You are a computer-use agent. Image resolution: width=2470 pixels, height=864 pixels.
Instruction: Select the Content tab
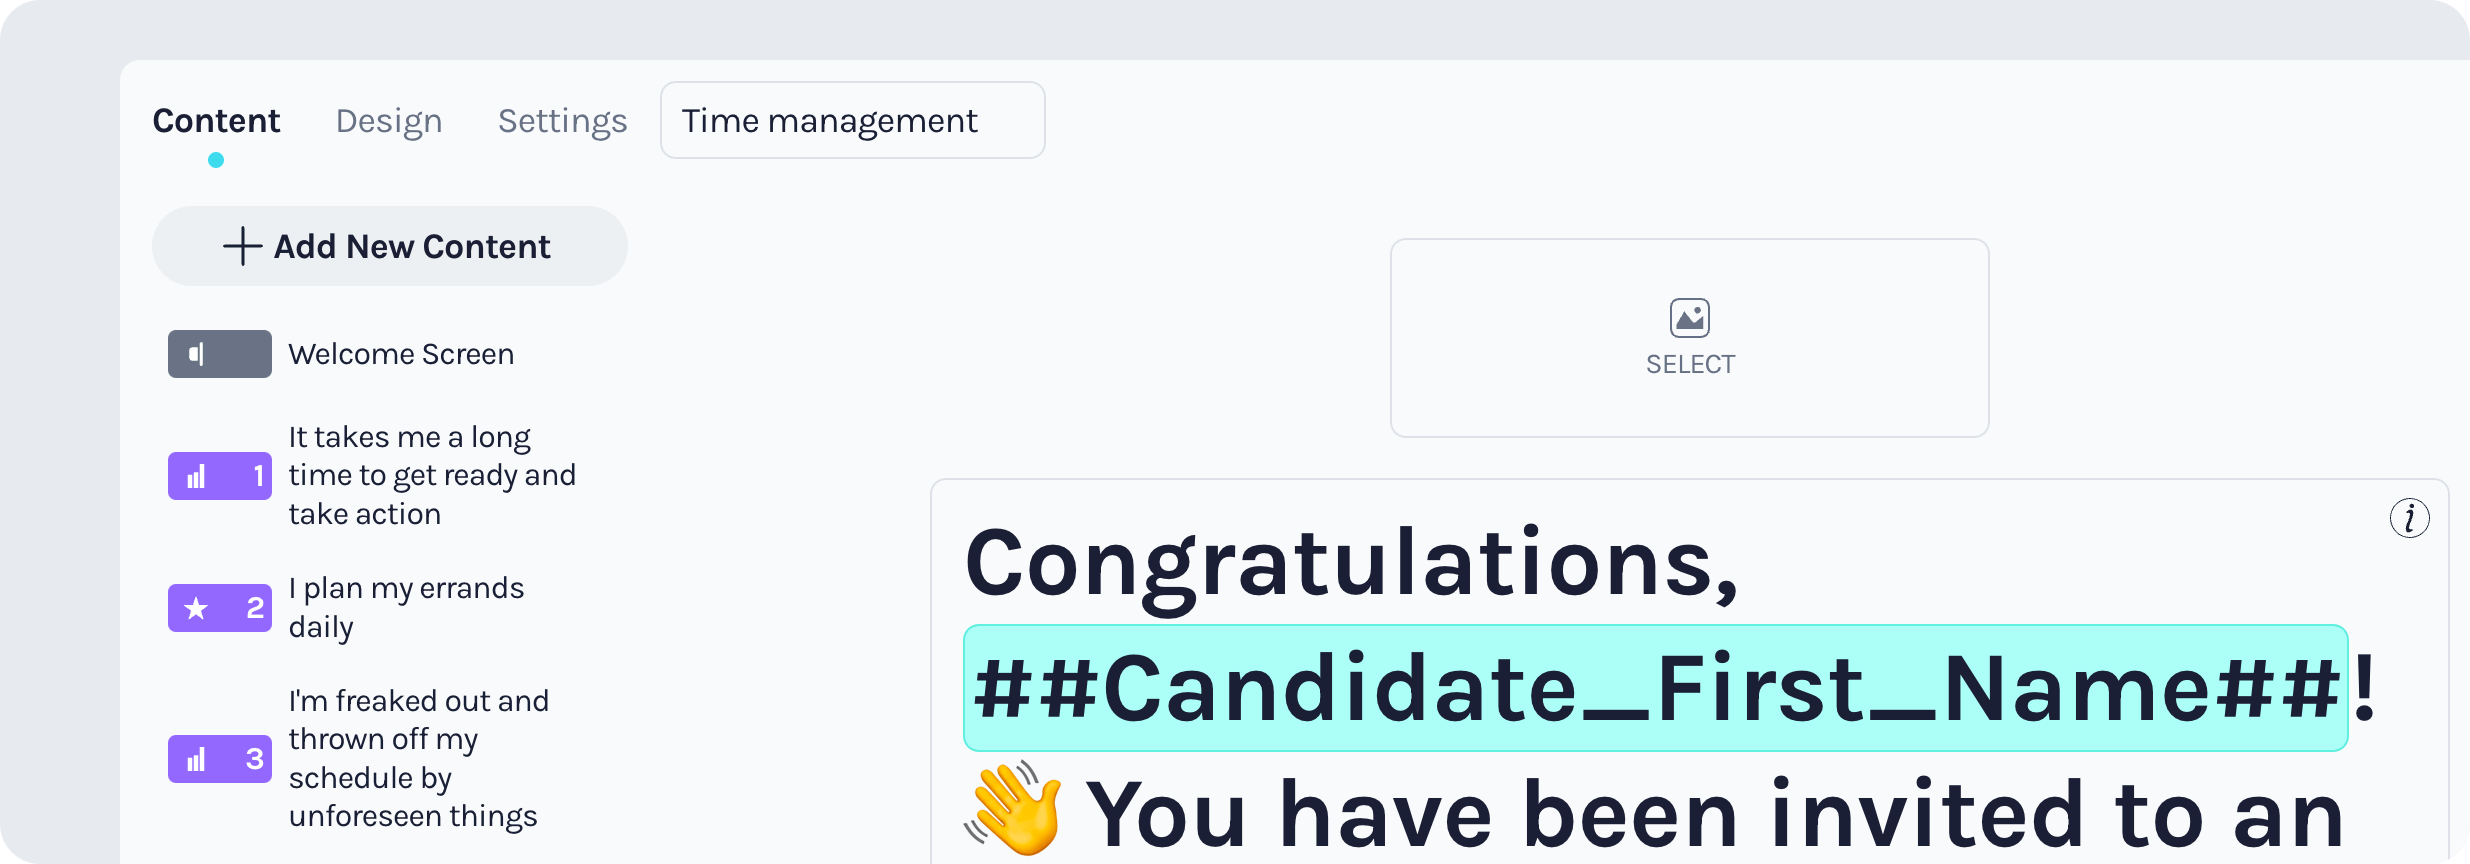click(216, 120)
